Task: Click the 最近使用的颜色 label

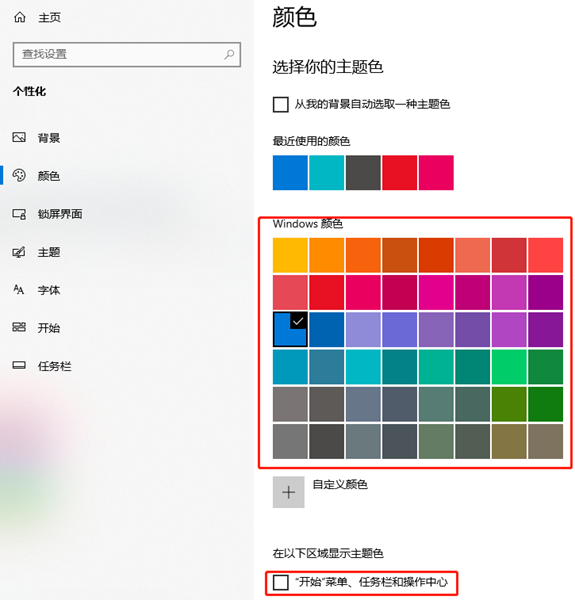Action: [x=311, y=141]
